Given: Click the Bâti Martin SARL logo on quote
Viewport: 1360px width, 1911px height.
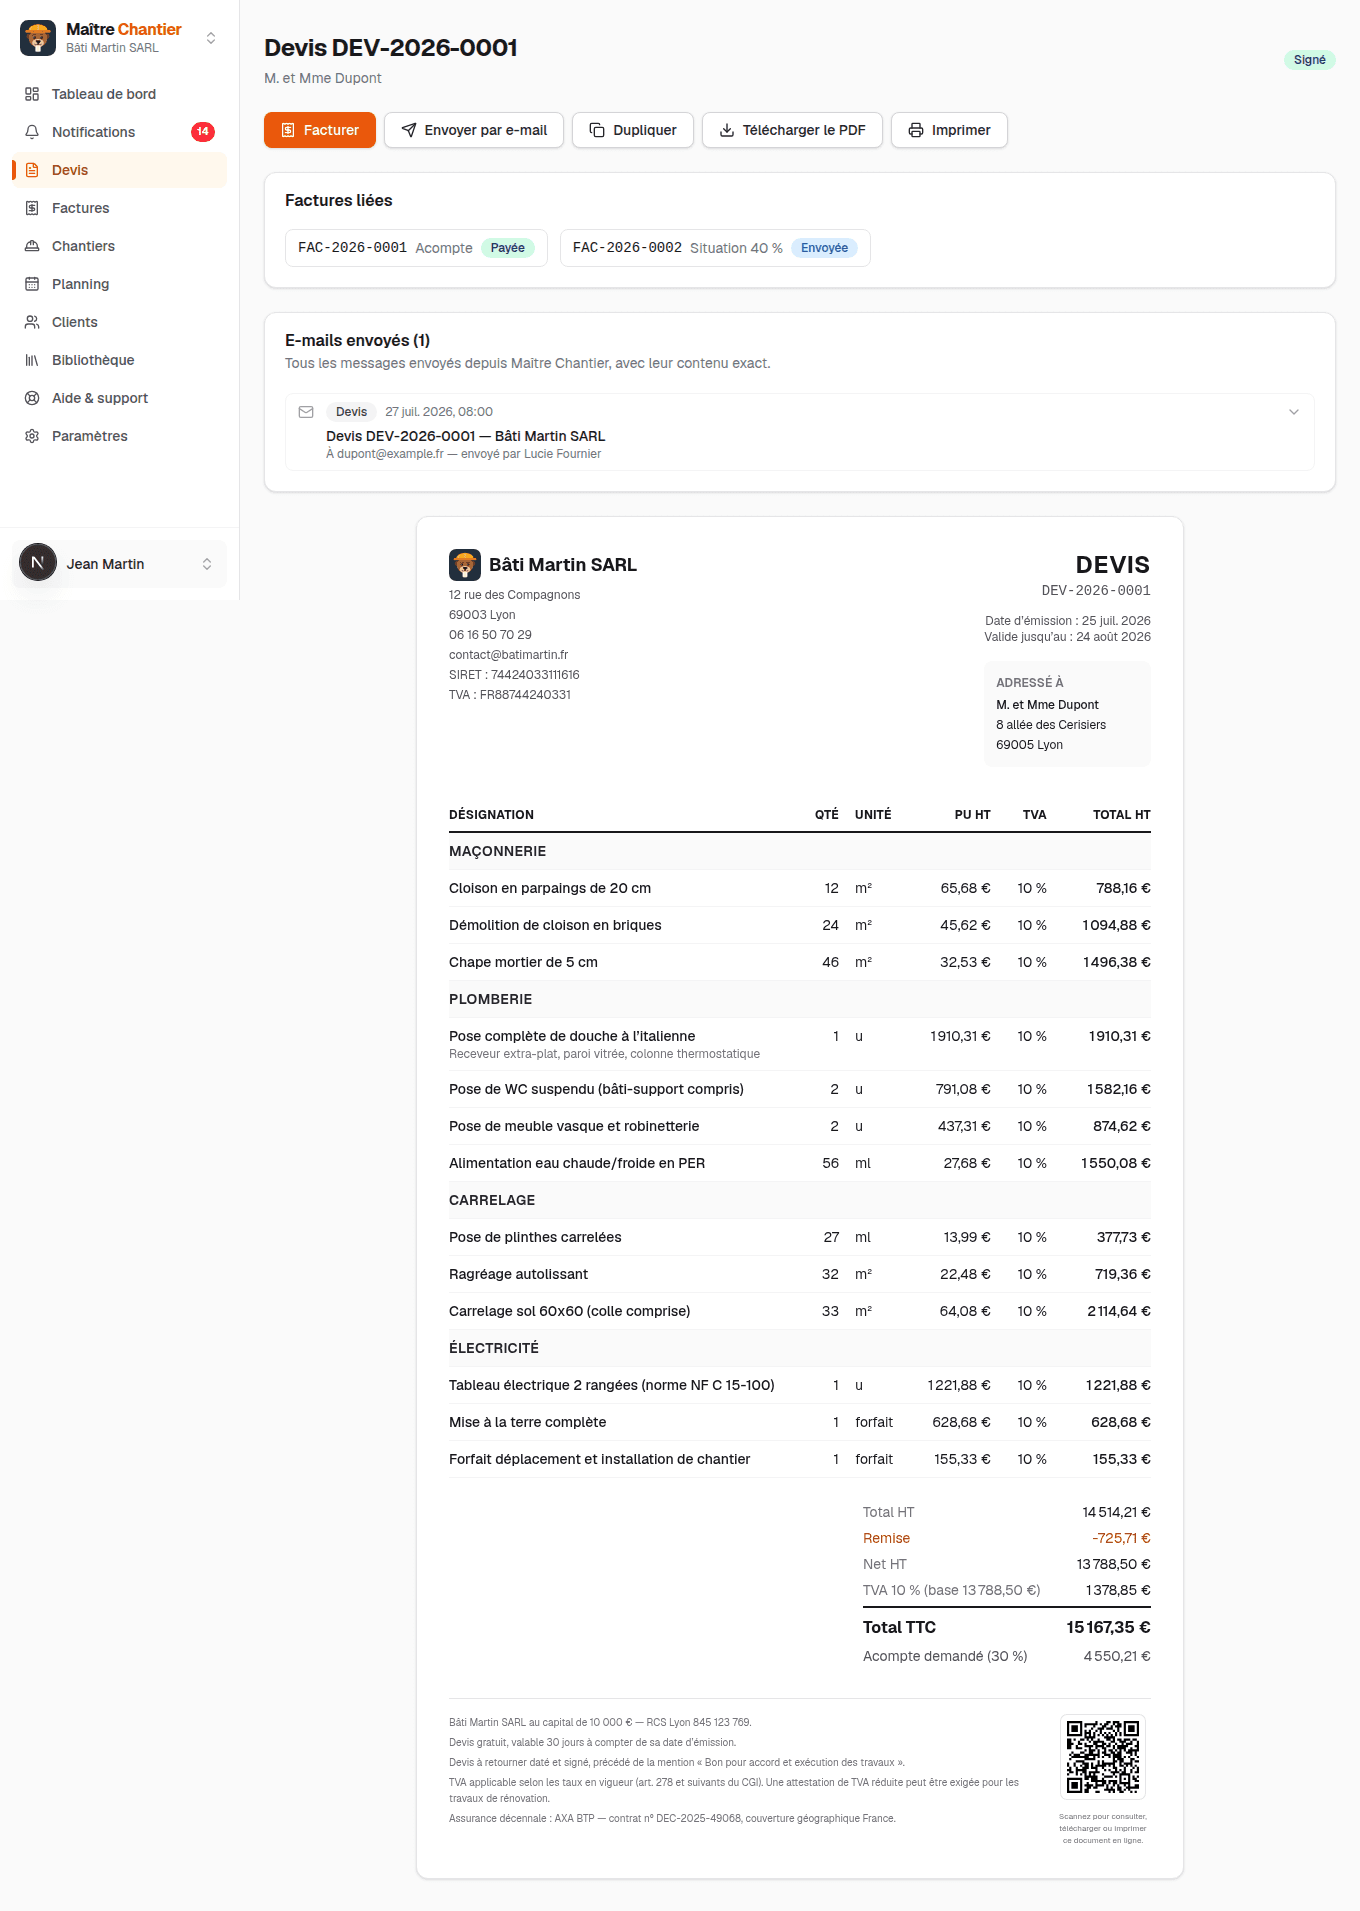Looking at the screenshot, I should [465, 565].
